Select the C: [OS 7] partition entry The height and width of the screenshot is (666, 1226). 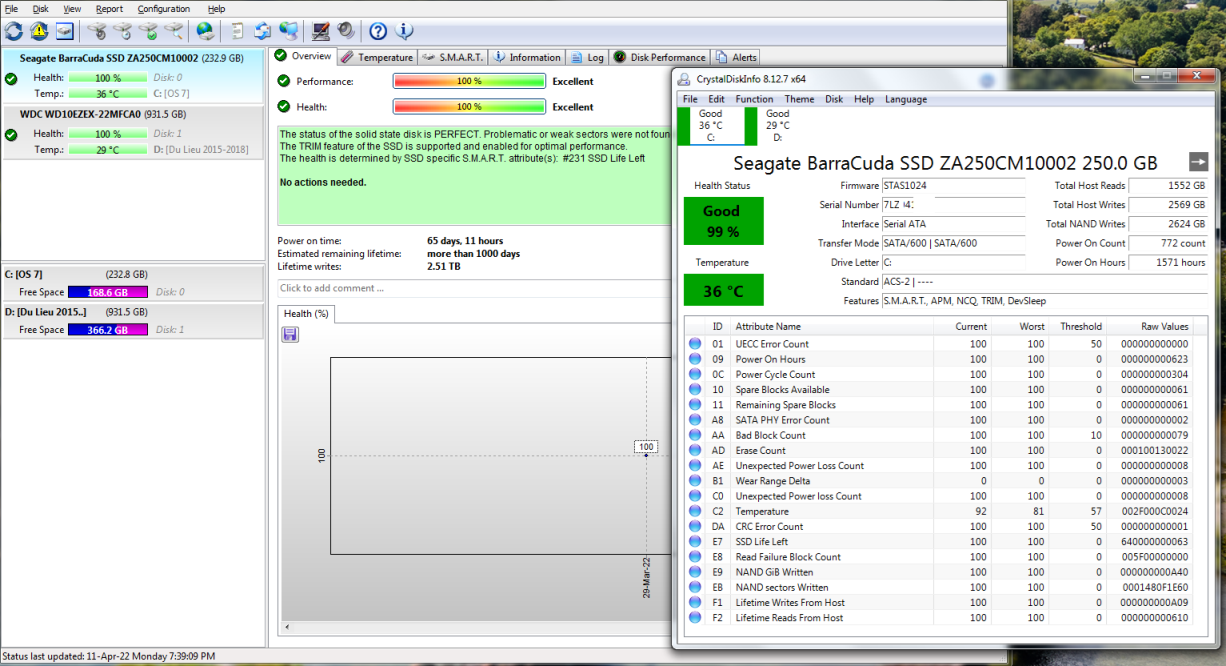point(133,283)
